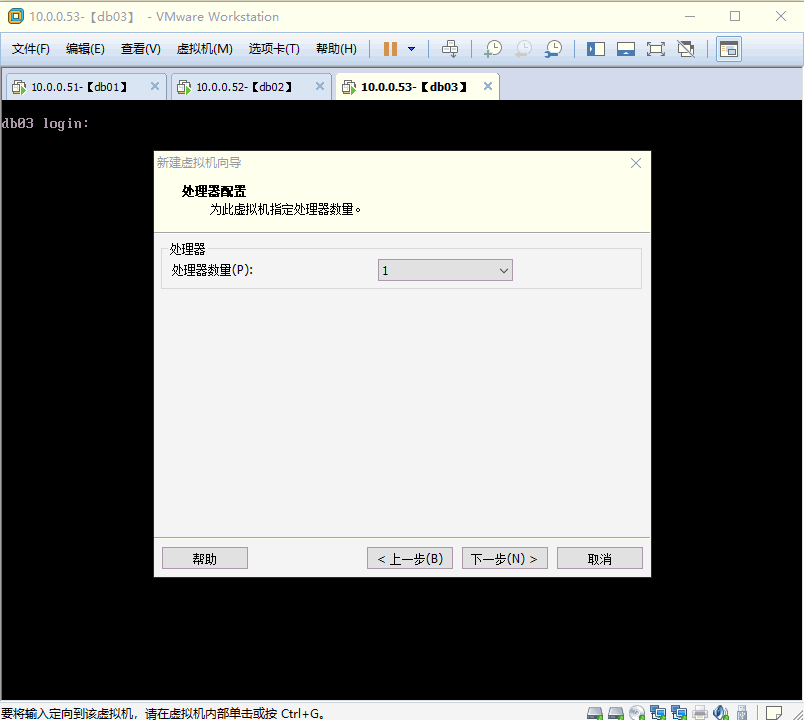
Task: Click the virtual printer status icon
Action: pos(700,712)
